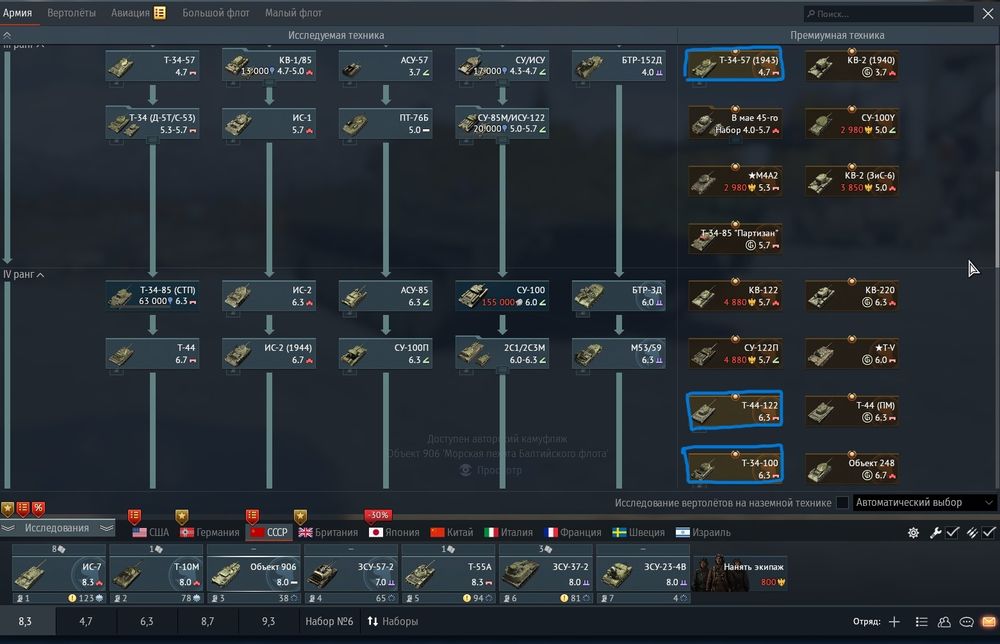
Task: Open the mail envelope icon
Action: pos(989,622)
